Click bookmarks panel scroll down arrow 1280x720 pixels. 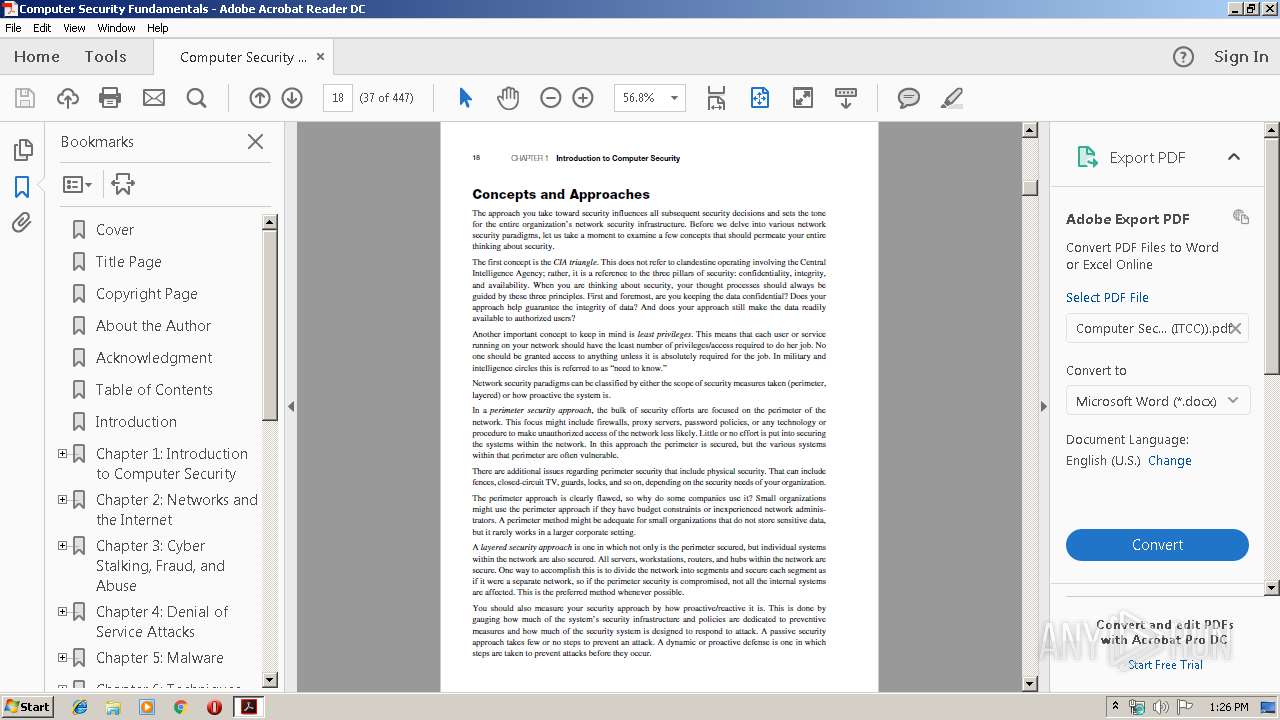270,679
